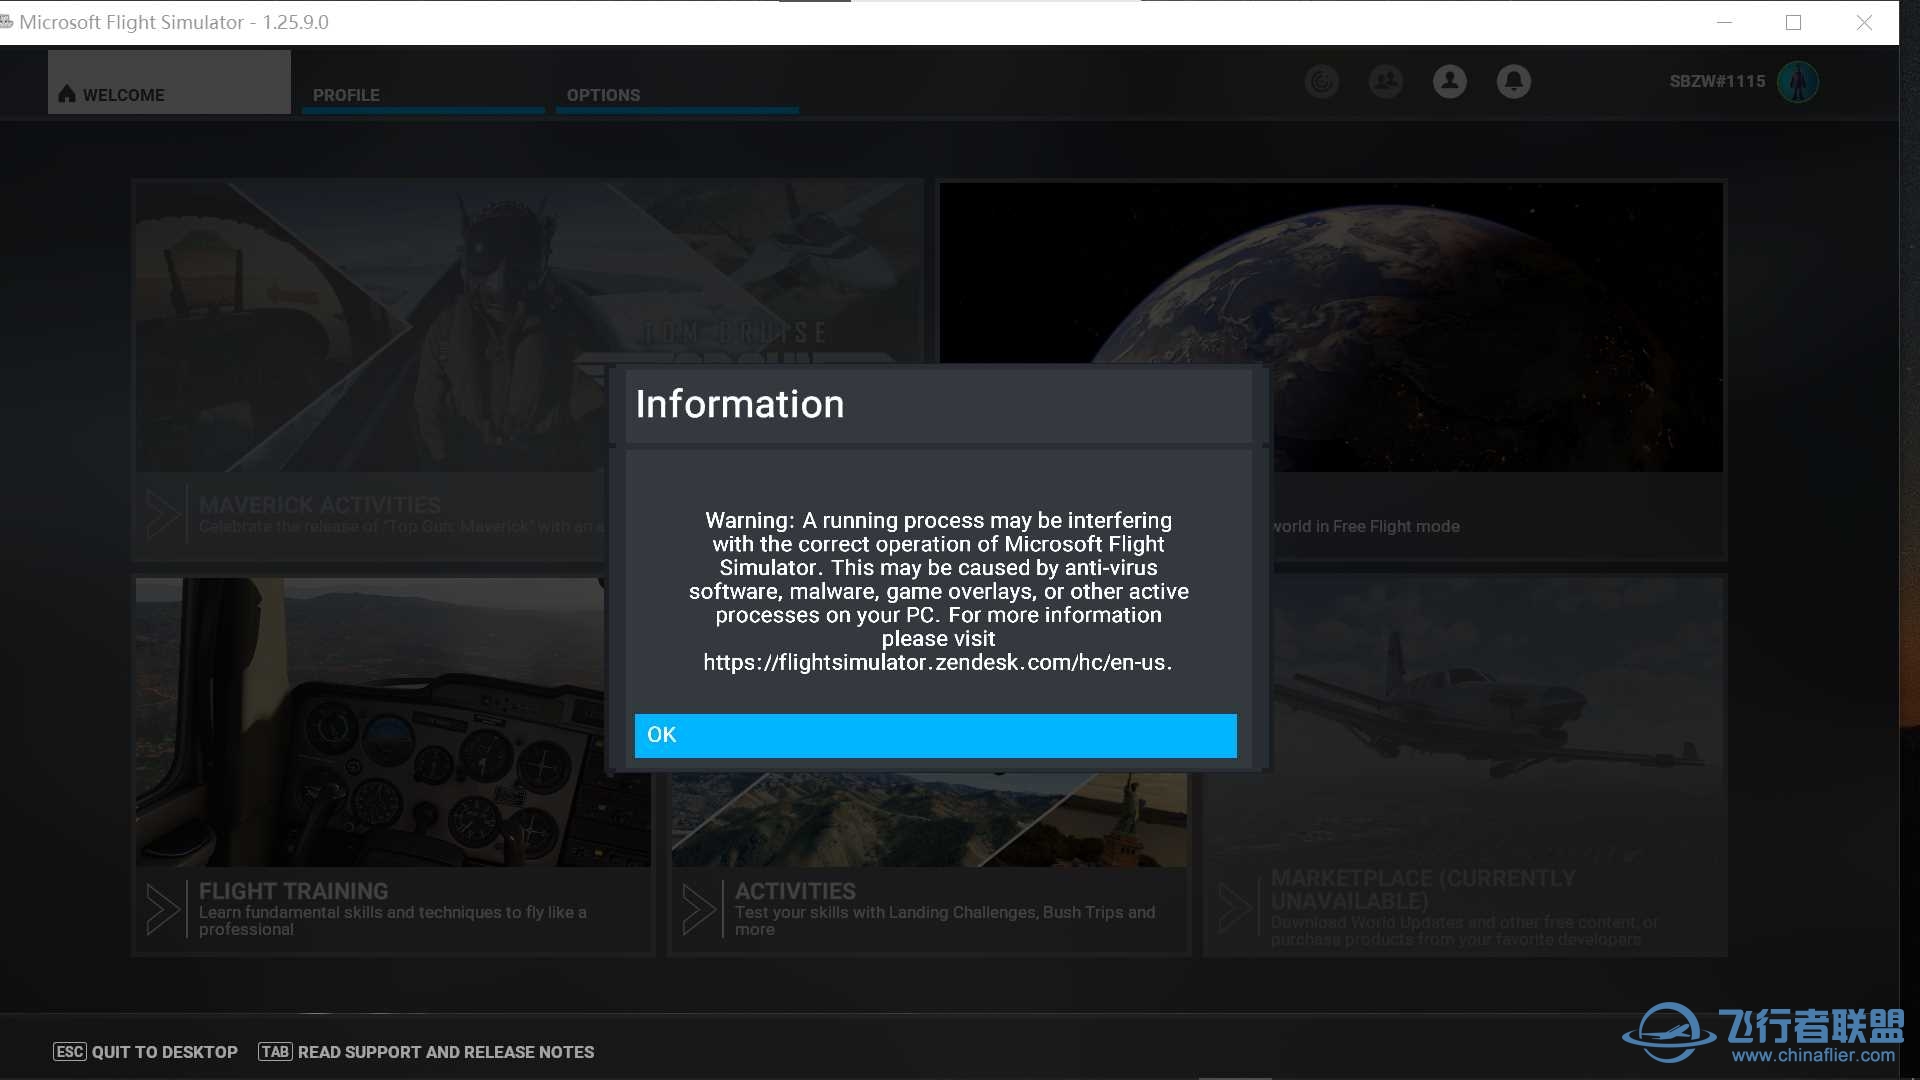Click the arrow icon beside Activities
This screenshot has width=1920, height=1080.
click(699, 909)
